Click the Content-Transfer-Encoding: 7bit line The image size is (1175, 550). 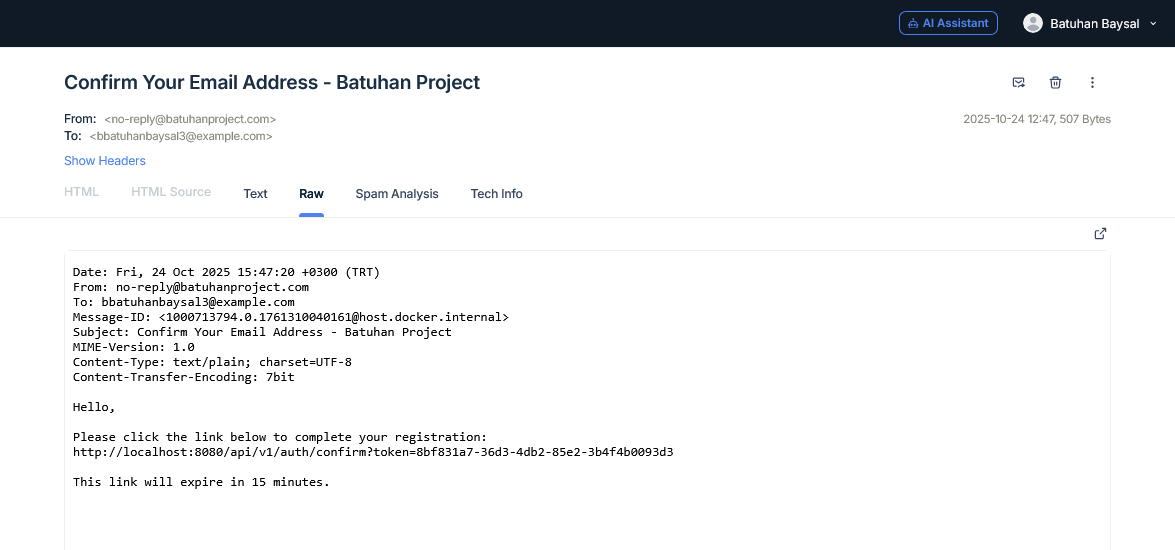184,377
